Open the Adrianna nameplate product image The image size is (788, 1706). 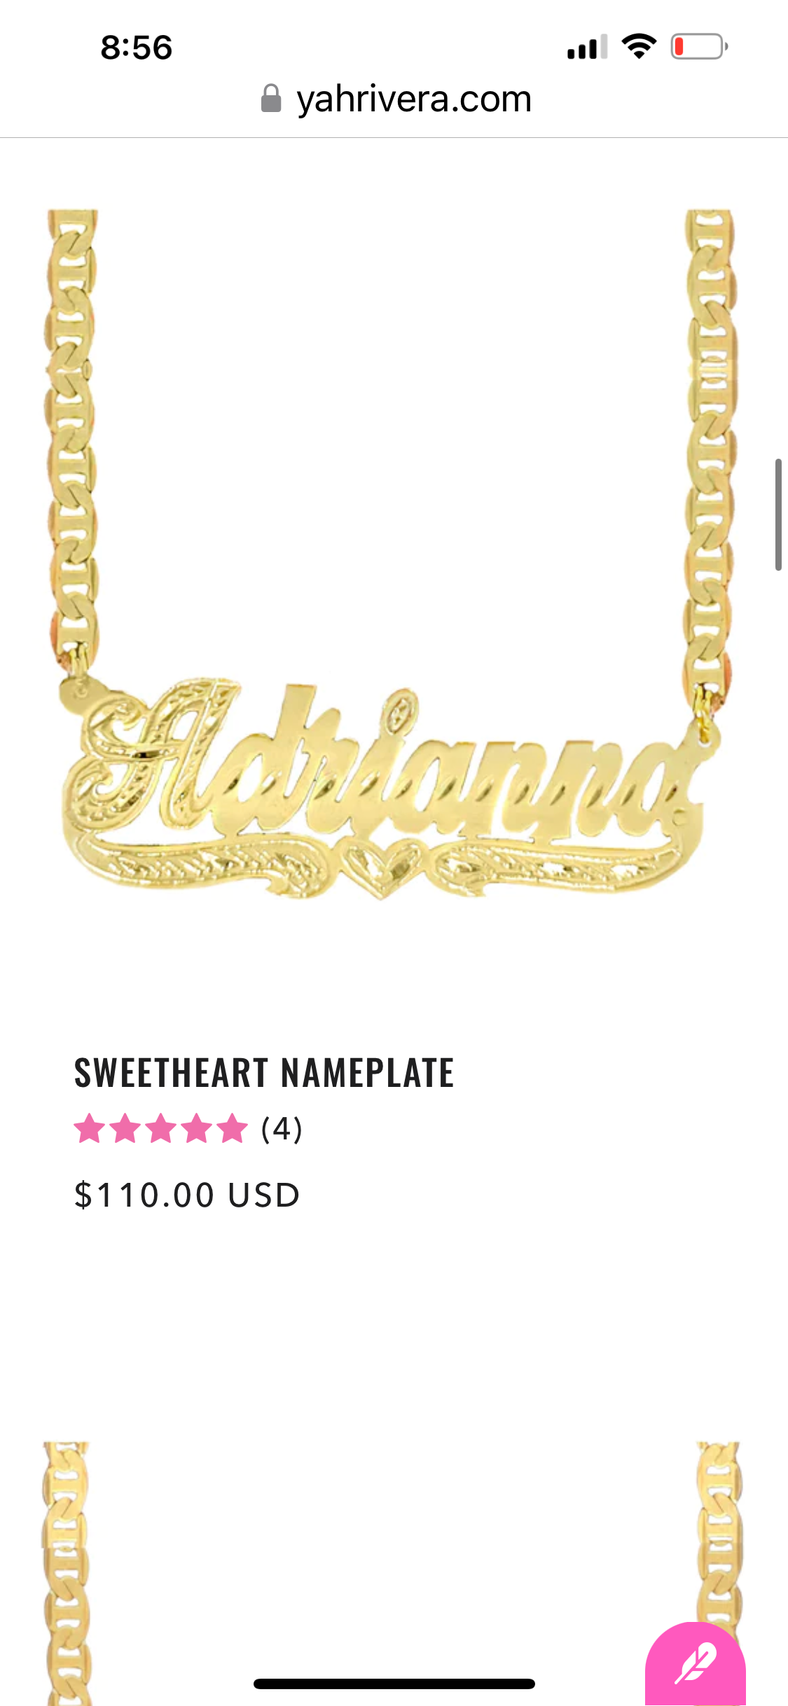pyautogui.click(x=394, y=556)
